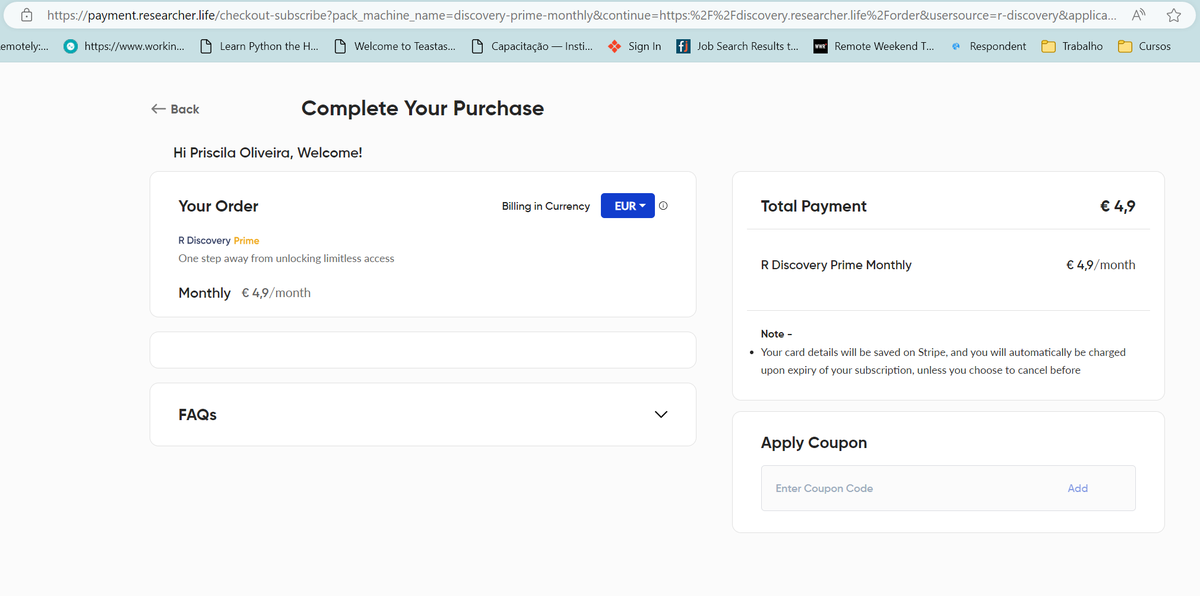Viewport: 1200px width, 596px height.
Task: Open the Respondent bookmark
Action: 988,46
